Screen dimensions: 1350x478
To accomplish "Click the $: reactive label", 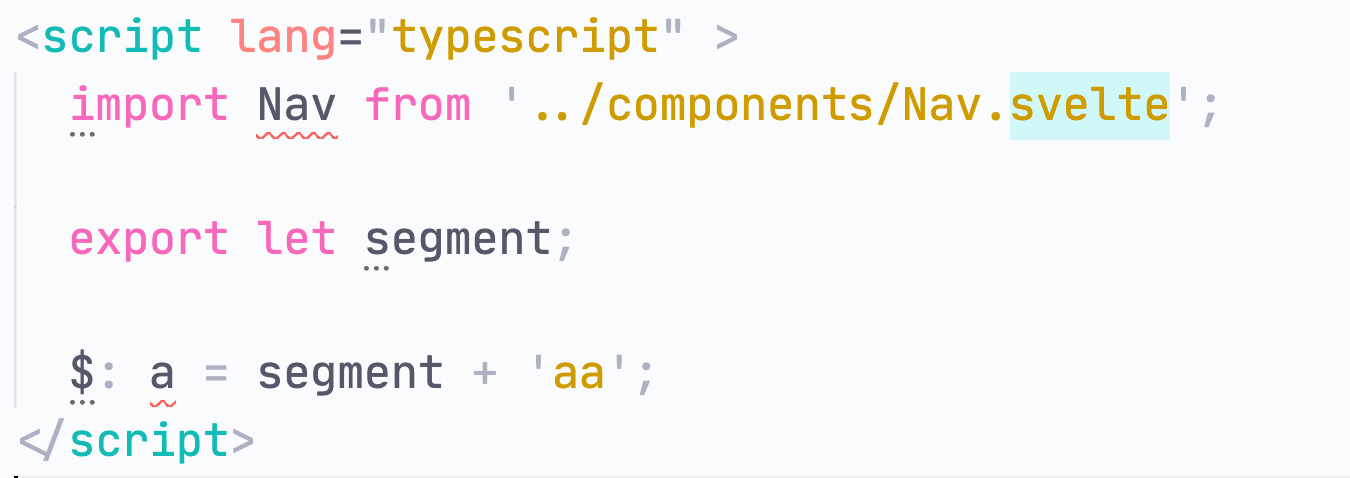I will 96,374.
